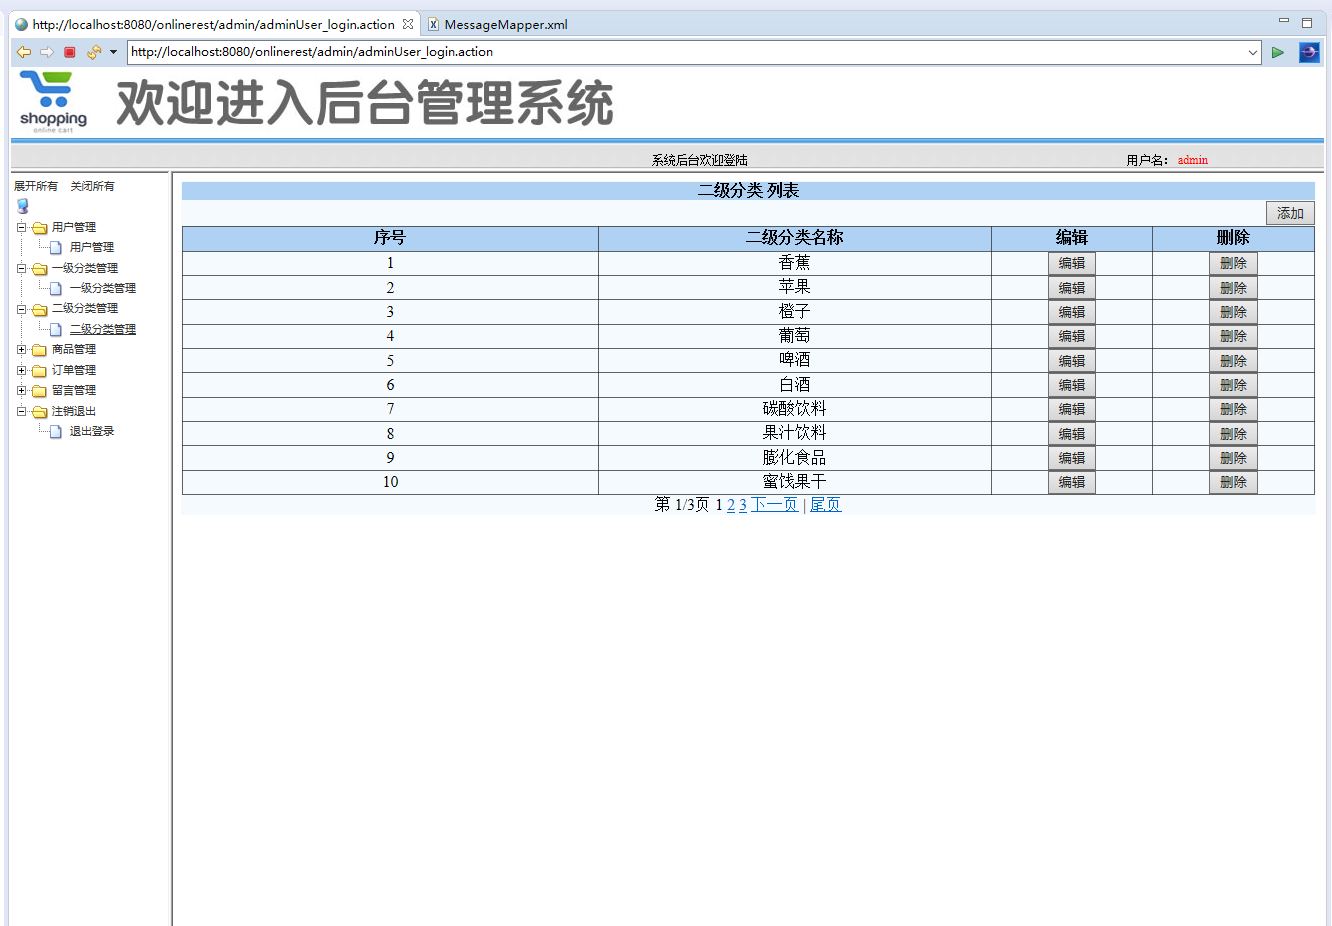Click the 添加 button to add category

pyautogui.click(x=1289, y=212)
